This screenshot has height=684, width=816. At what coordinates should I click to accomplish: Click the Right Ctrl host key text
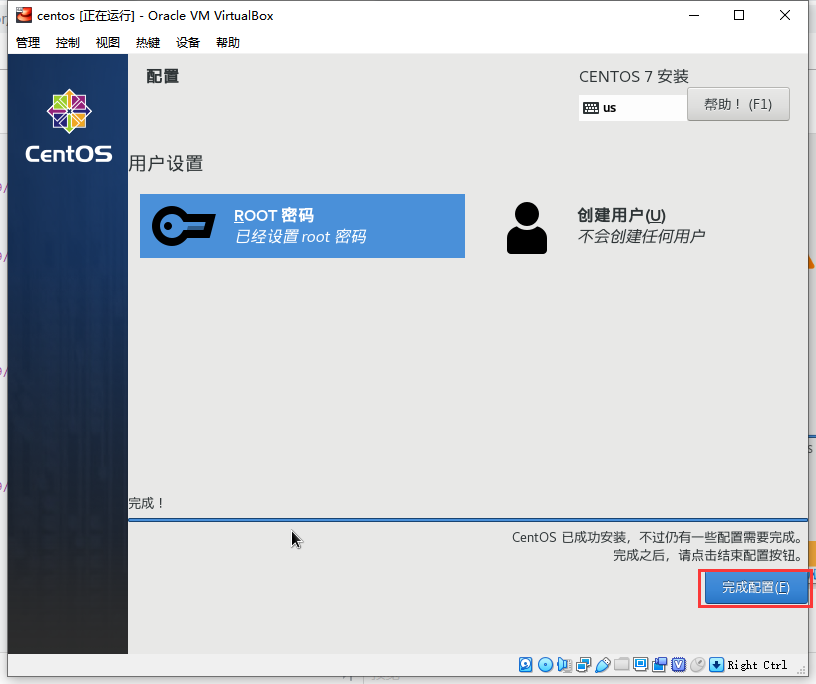pos(757,665)
